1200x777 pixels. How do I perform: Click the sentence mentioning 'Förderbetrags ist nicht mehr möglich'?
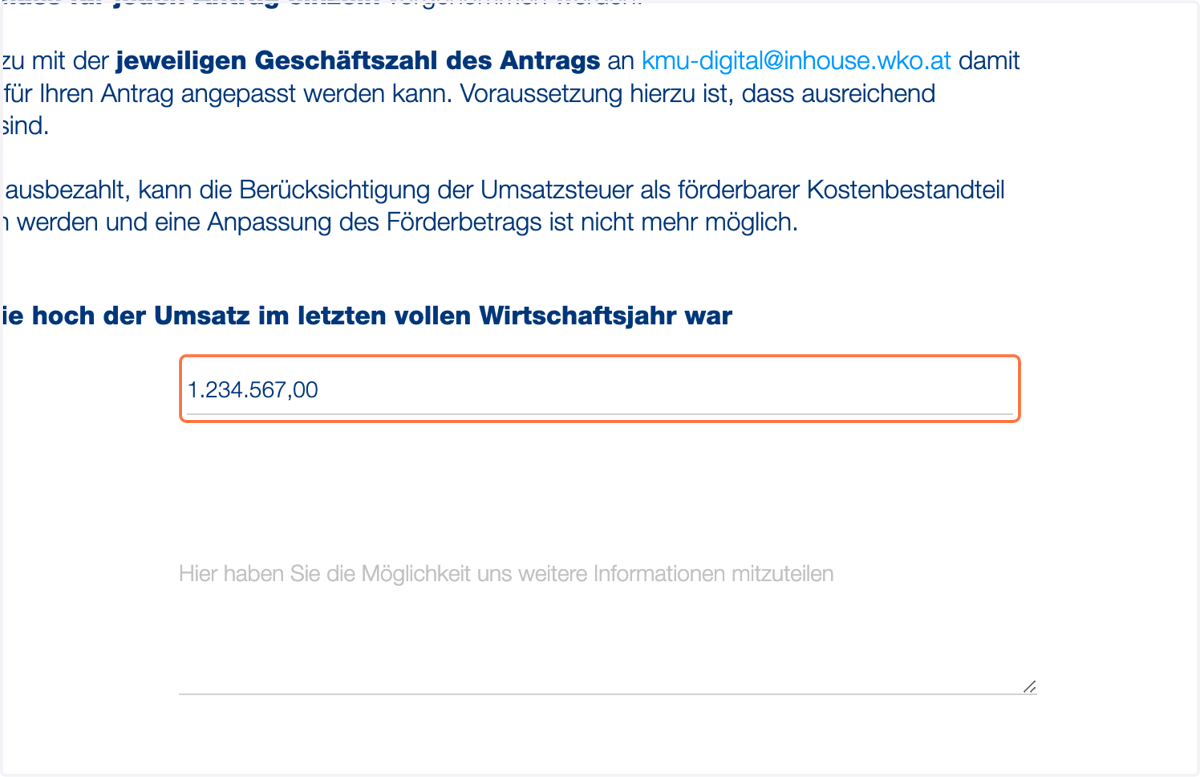pos(400,222)
